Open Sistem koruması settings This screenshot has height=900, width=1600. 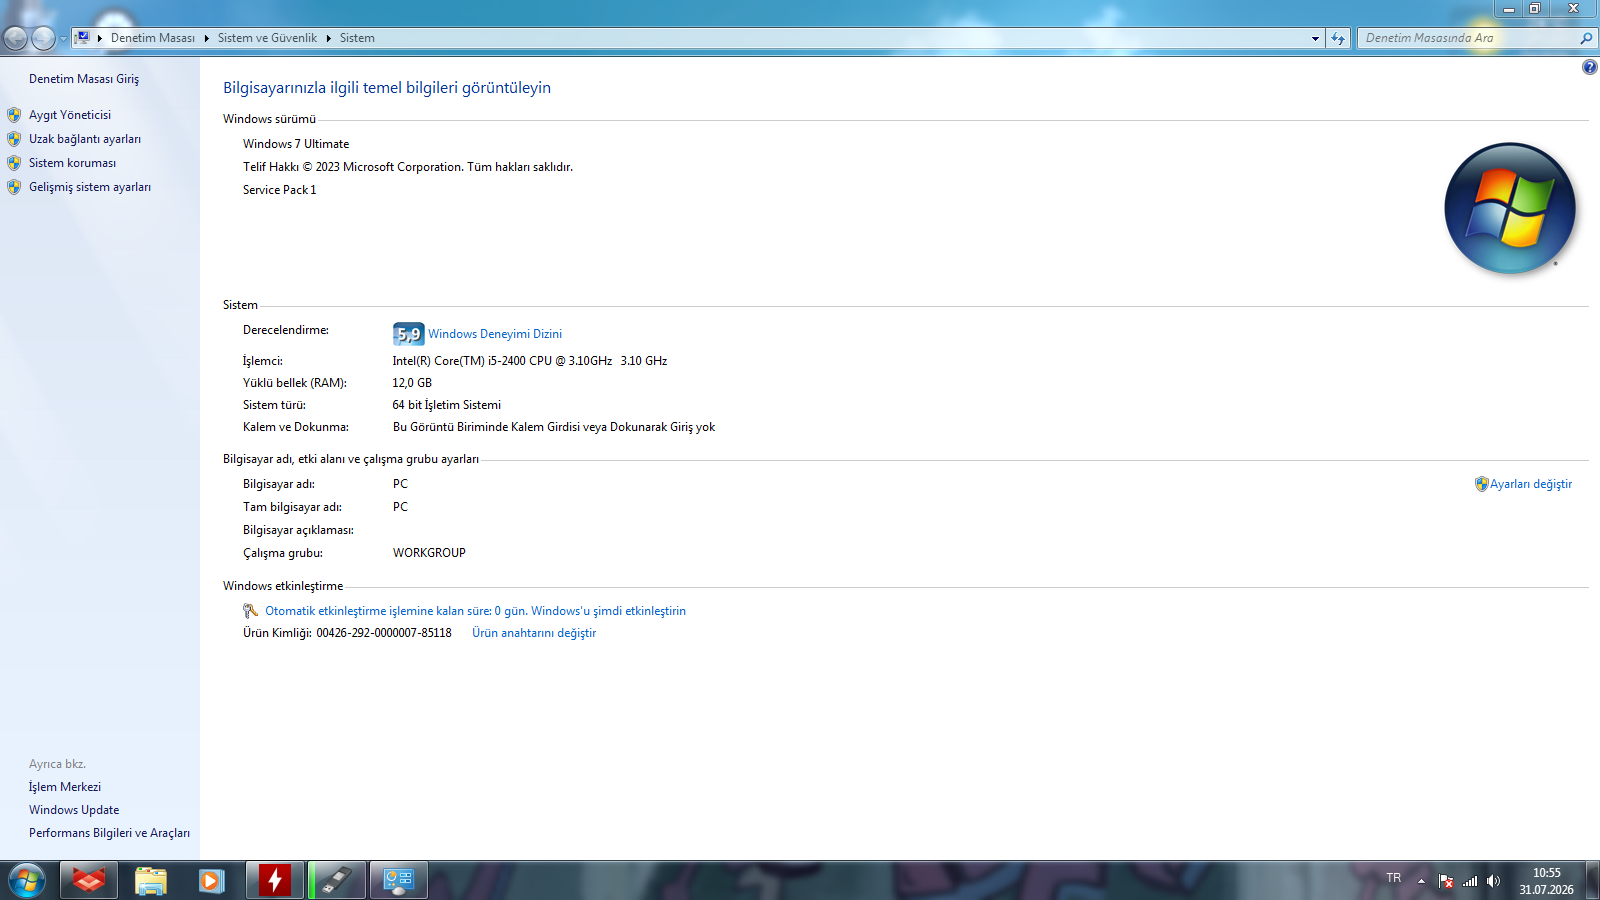pyautogui.click(x=72, y=163)
